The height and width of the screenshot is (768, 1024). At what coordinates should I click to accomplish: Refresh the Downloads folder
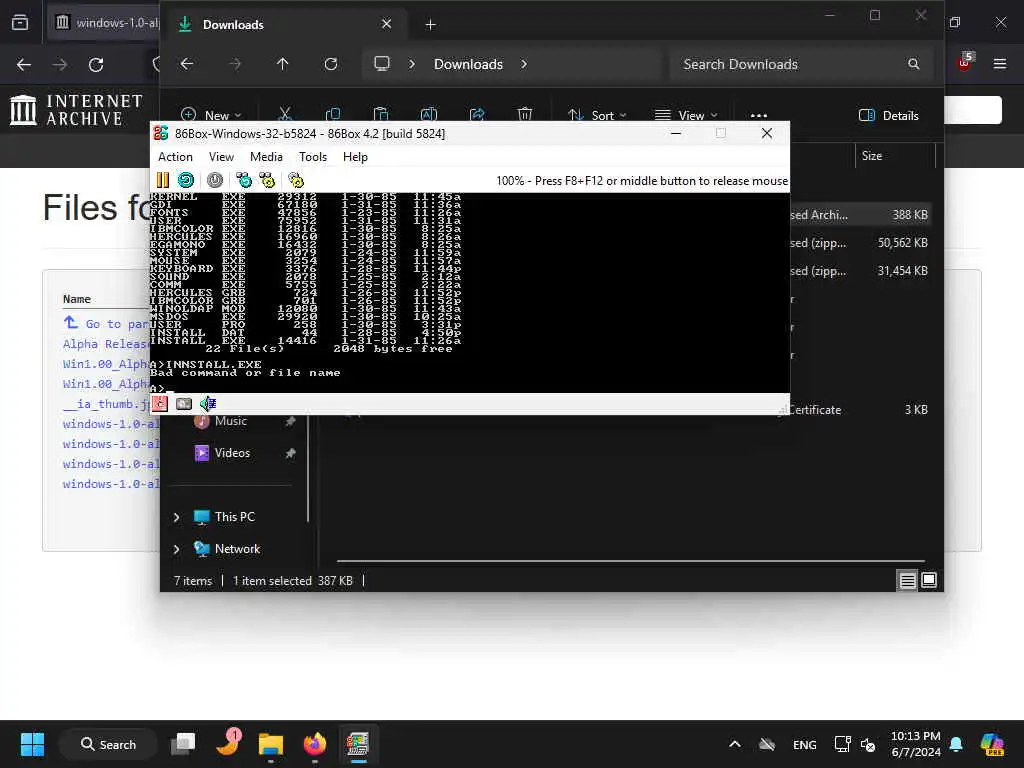tap(331, 64)
